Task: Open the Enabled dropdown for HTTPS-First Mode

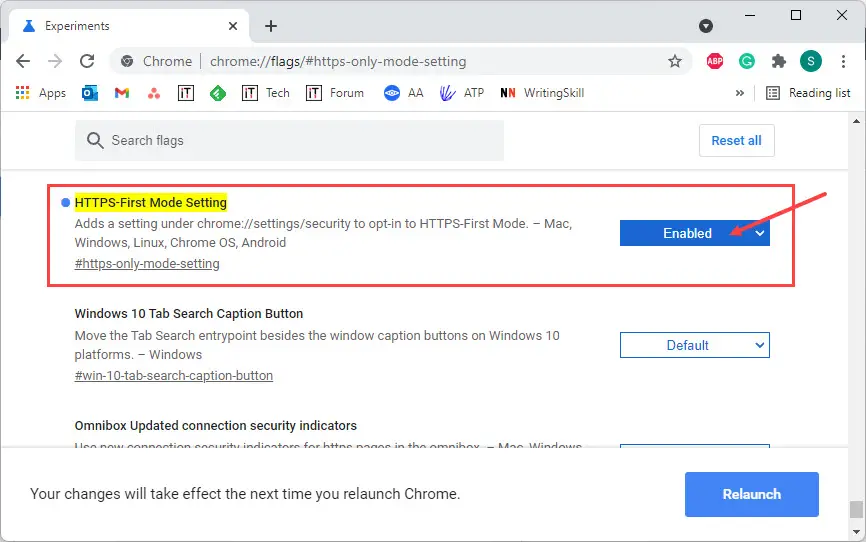Action: (694, 233)
